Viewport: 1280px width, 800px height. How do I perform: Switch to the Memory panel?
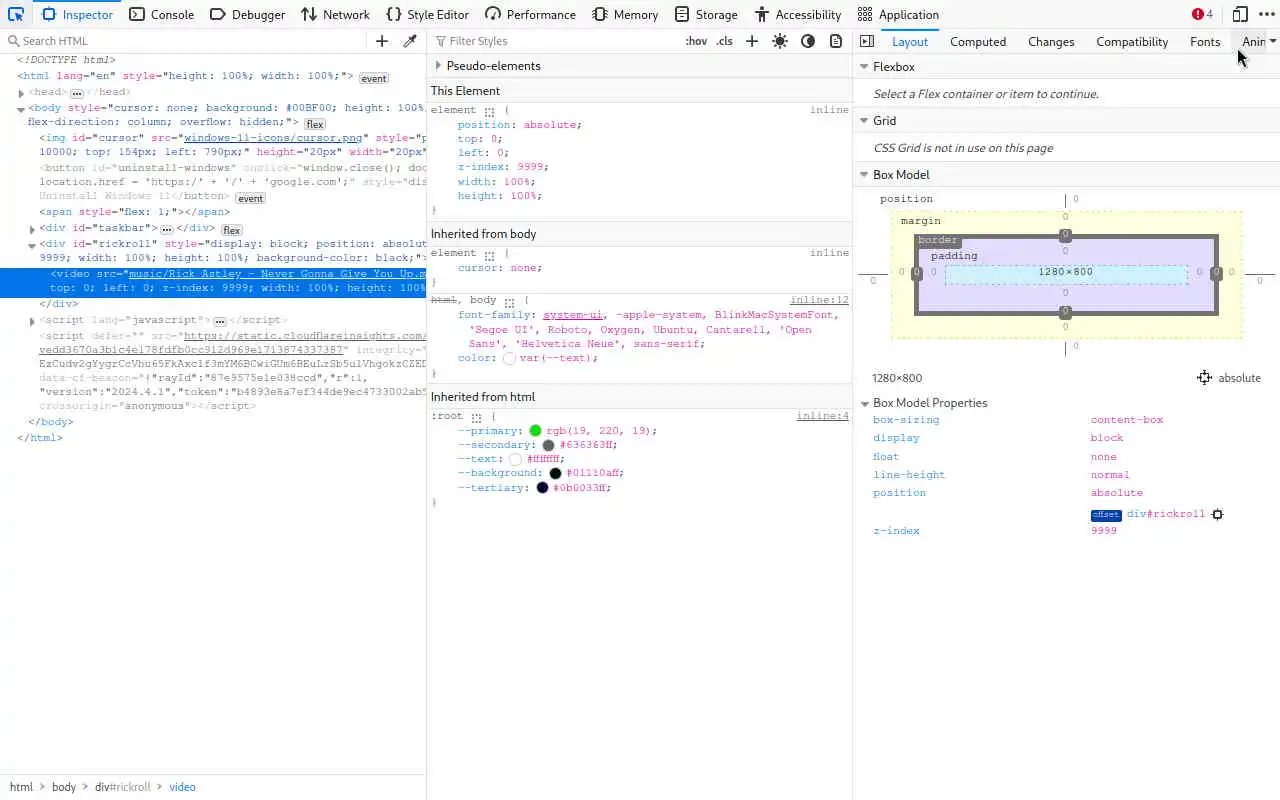625,14
